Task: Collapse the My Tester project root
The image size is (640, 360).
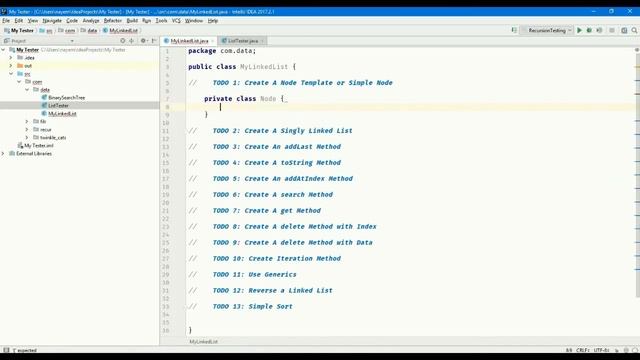Action: pyautogui.click(x=3, y=50)
